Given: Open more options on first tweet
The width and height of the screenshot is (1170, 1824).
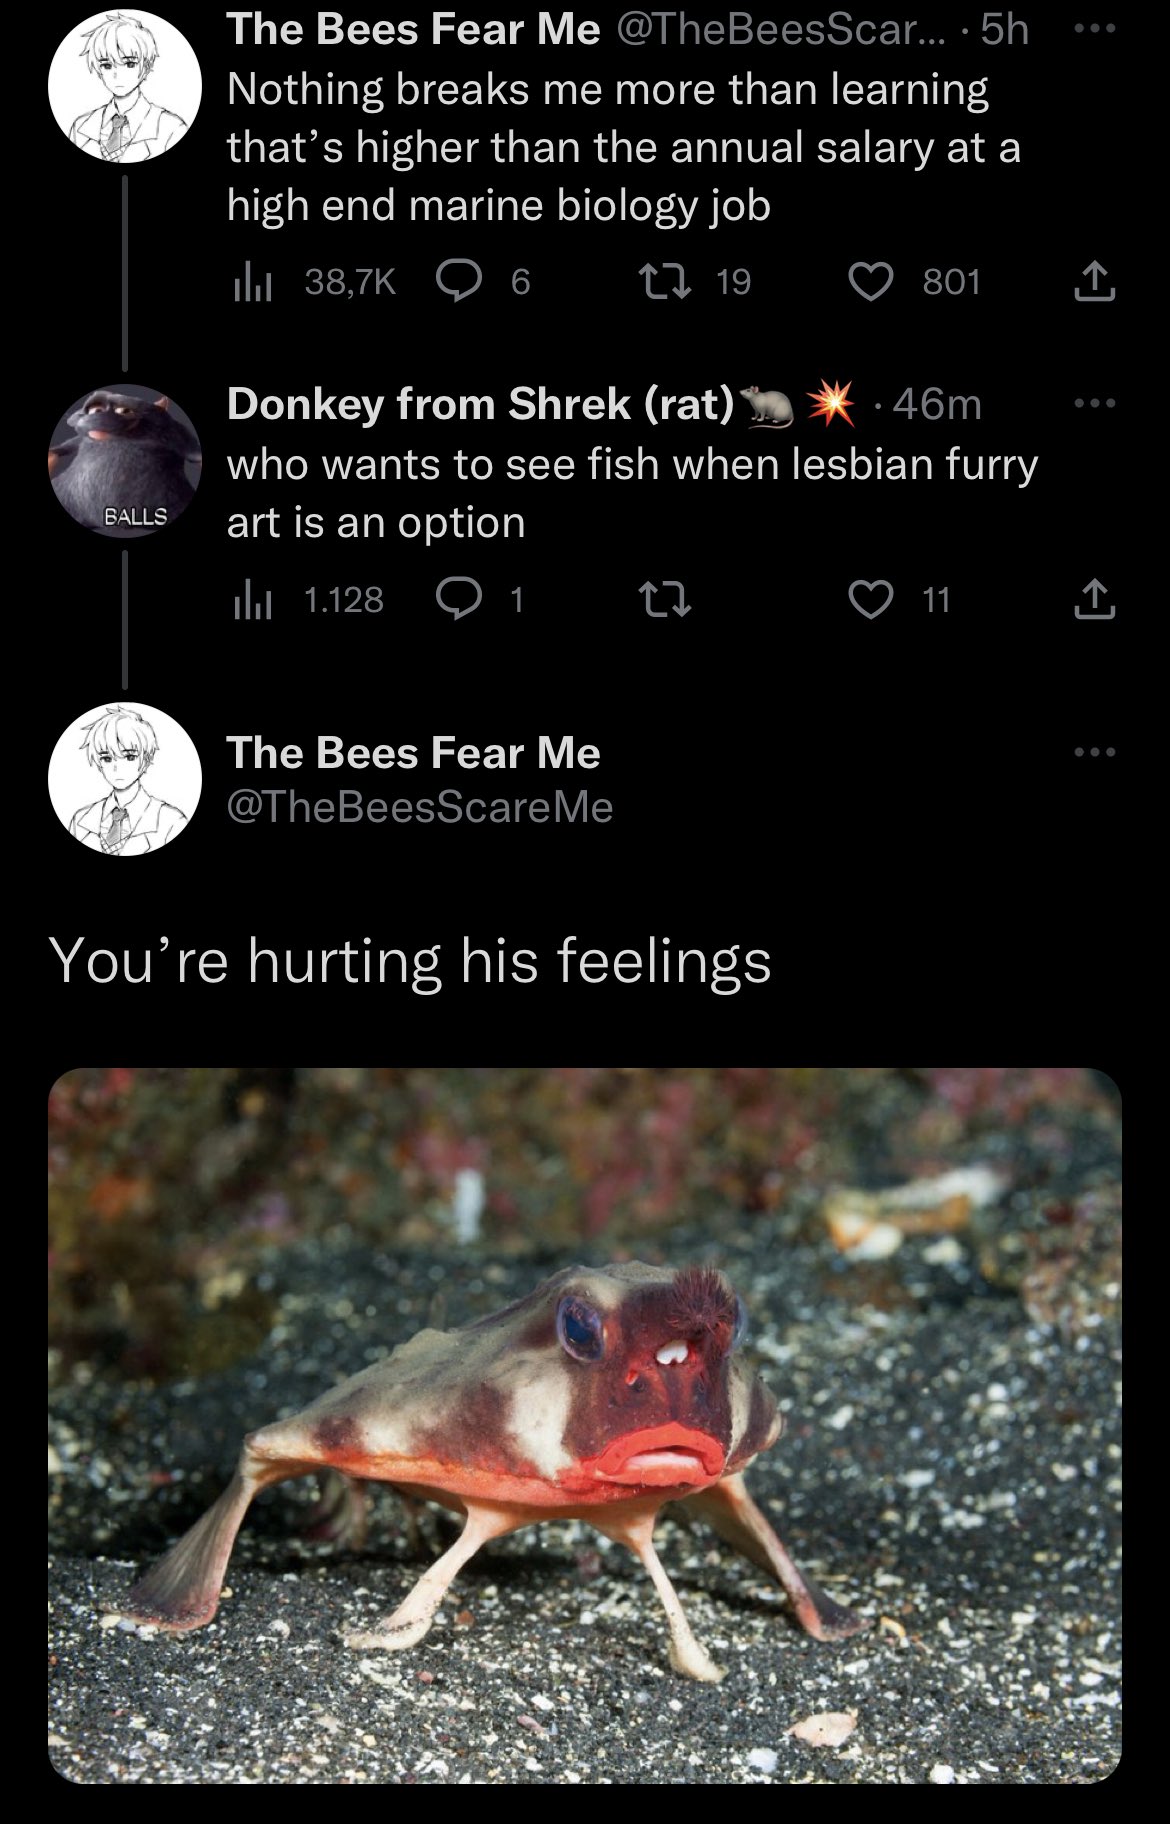Looking at the screenshot, I should pyautogui.click(x=1094, y=30).
